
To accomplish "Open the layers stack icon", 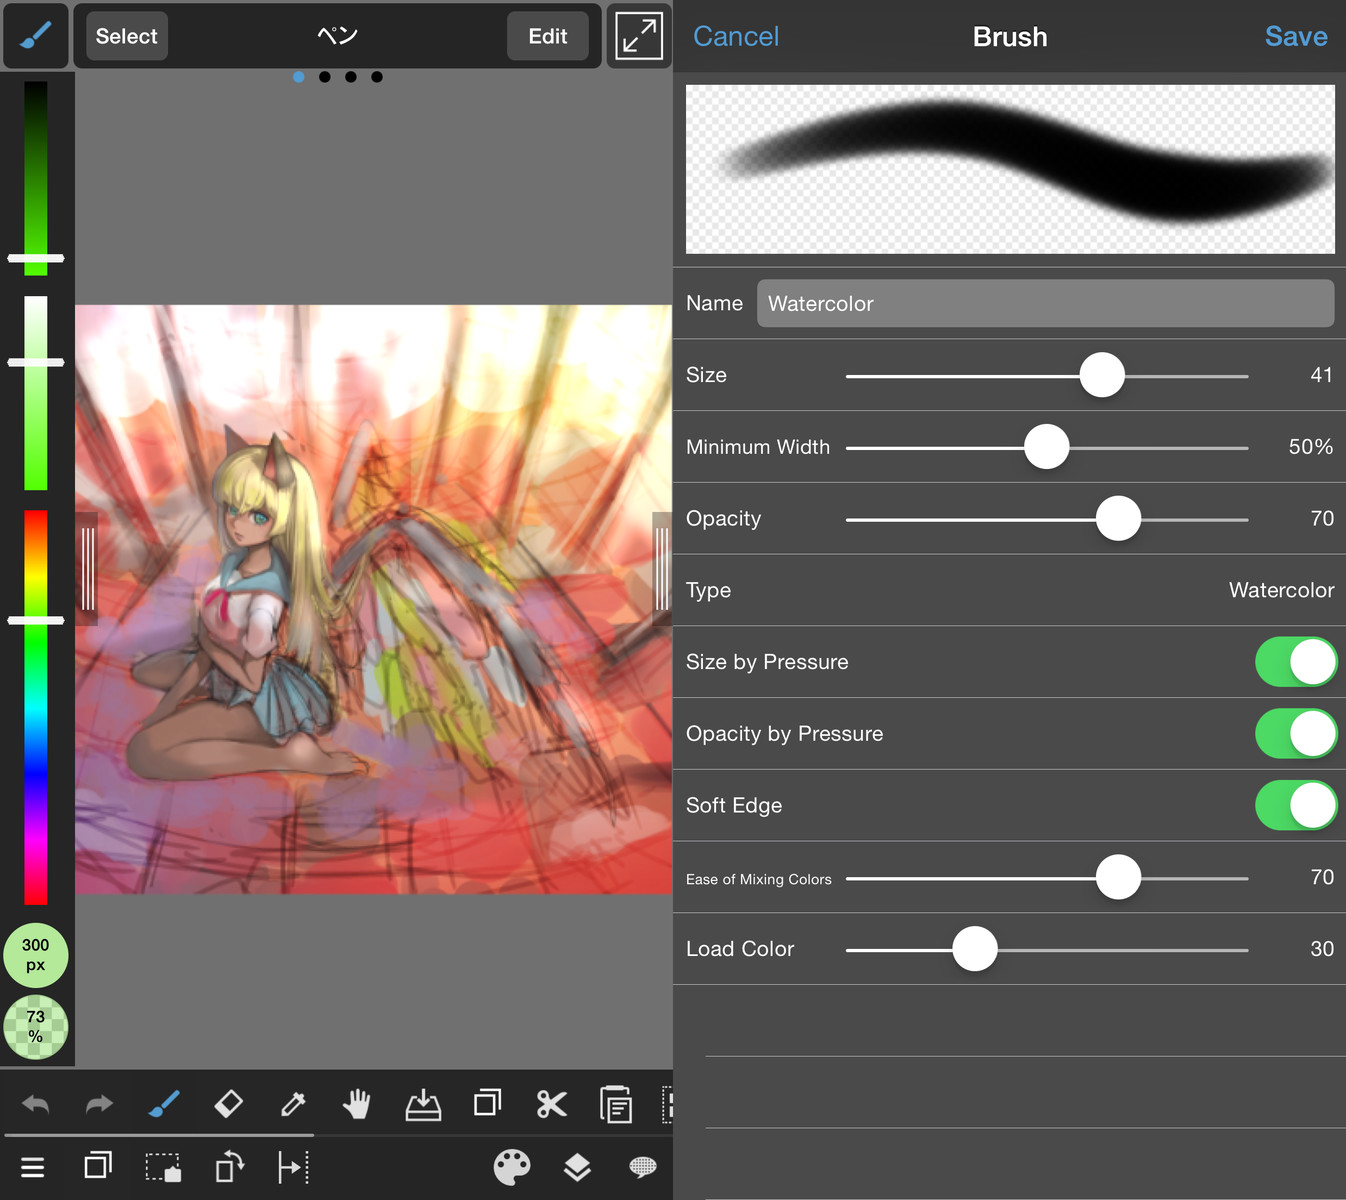I will tap(577, 1167).
